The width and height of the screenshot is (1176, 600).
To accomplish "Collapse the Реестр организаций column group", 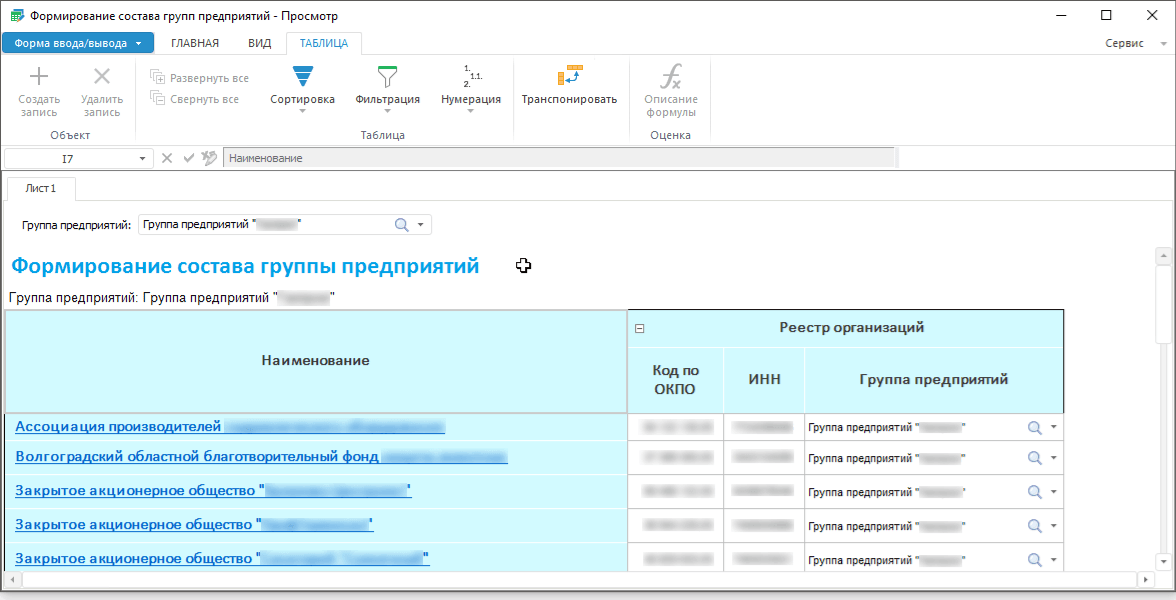I will [640, 328].
